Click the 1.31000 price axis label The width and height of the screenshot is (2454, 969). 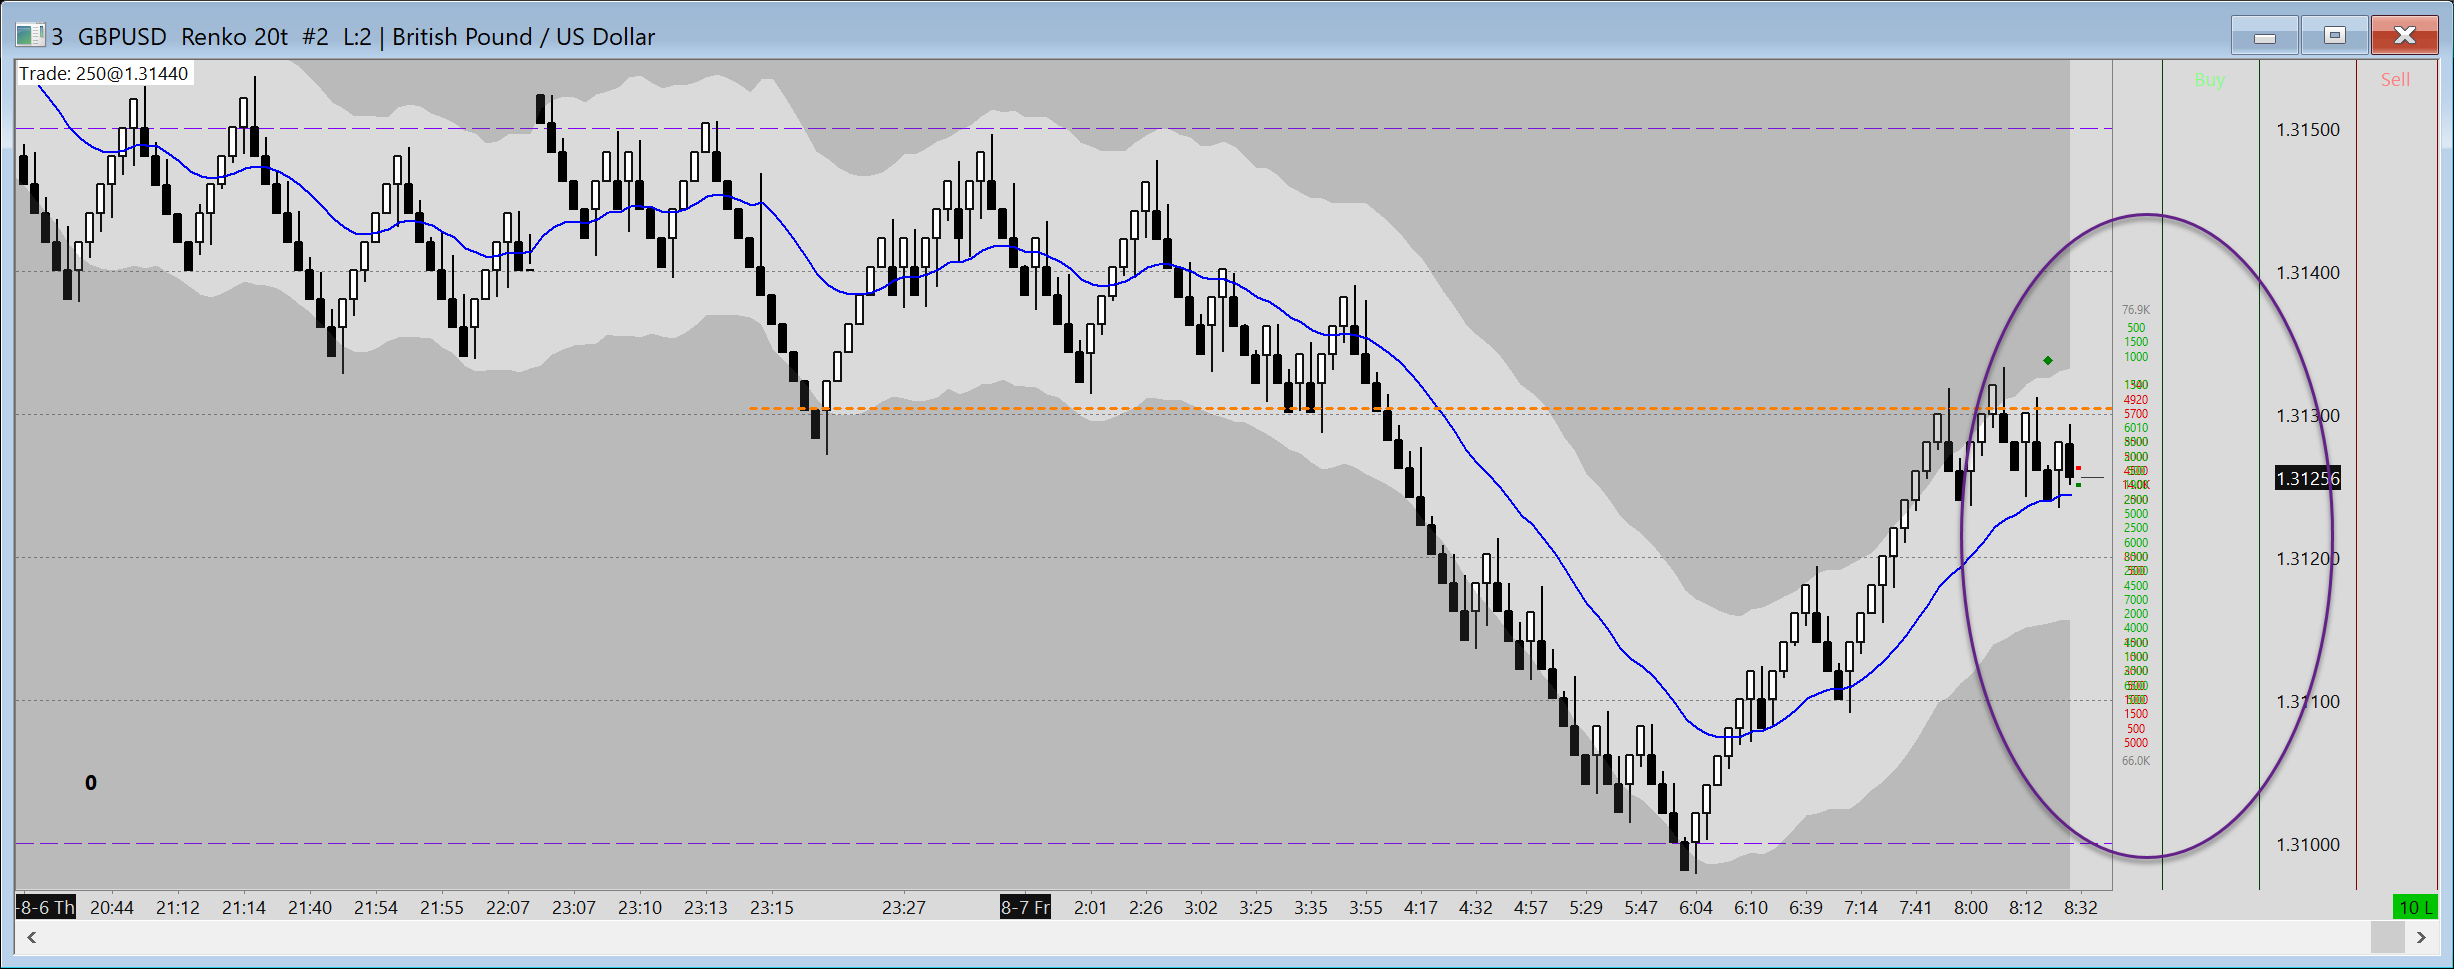point(2308,845)
